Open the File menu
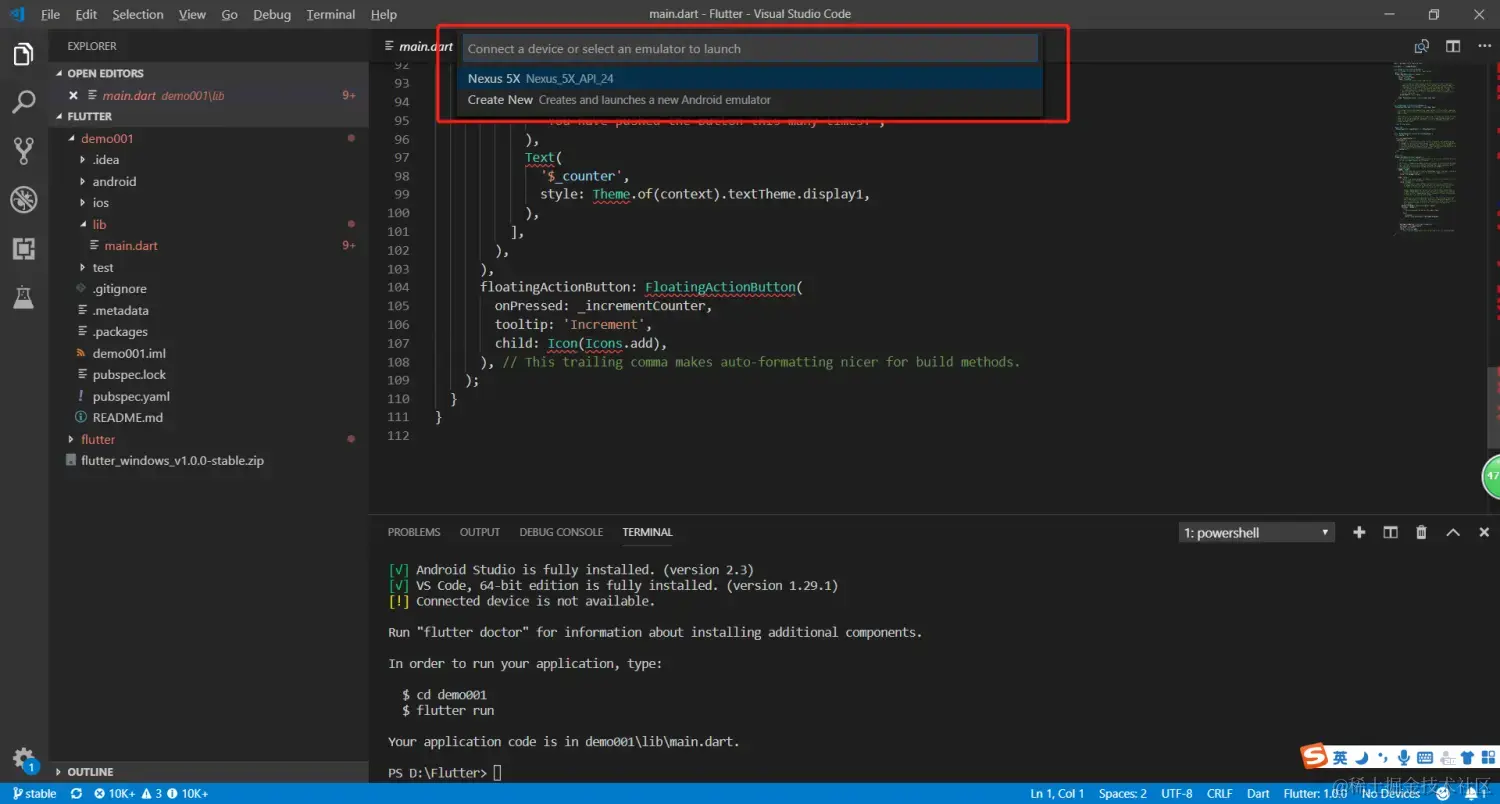 coord(51,14)
